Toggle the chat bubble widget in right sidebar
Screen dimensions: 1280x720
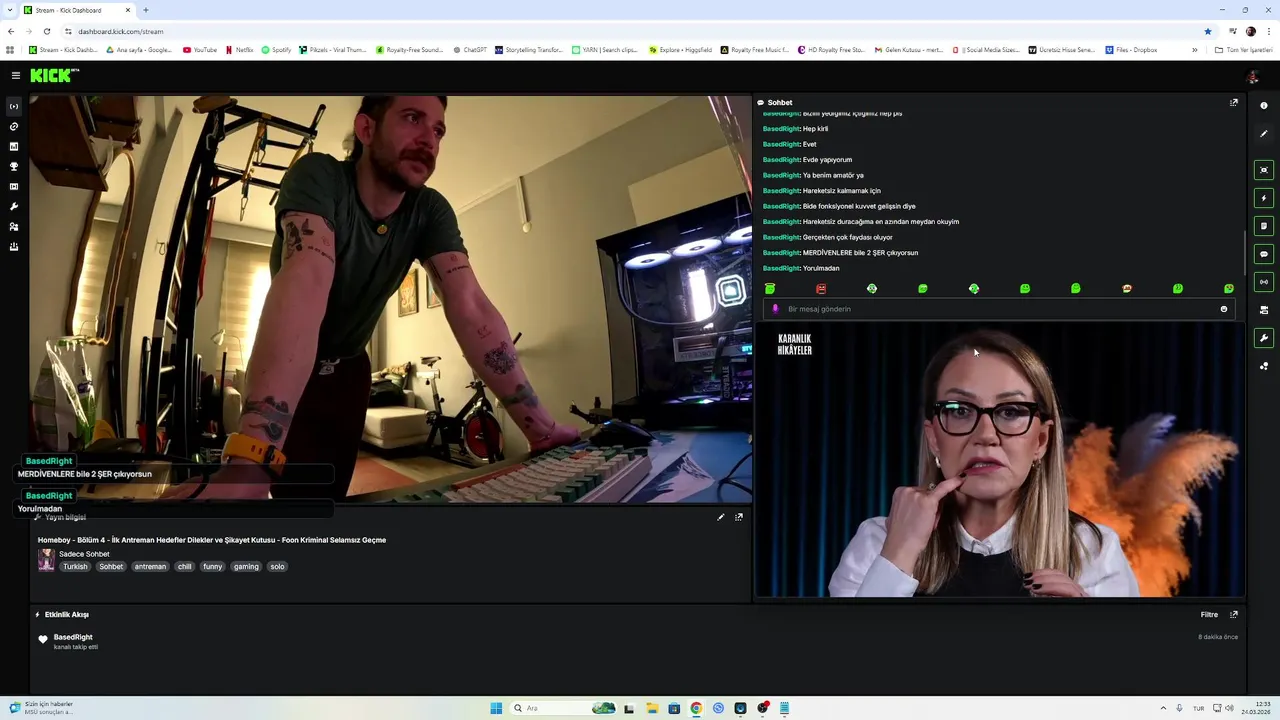[1264, 254]
